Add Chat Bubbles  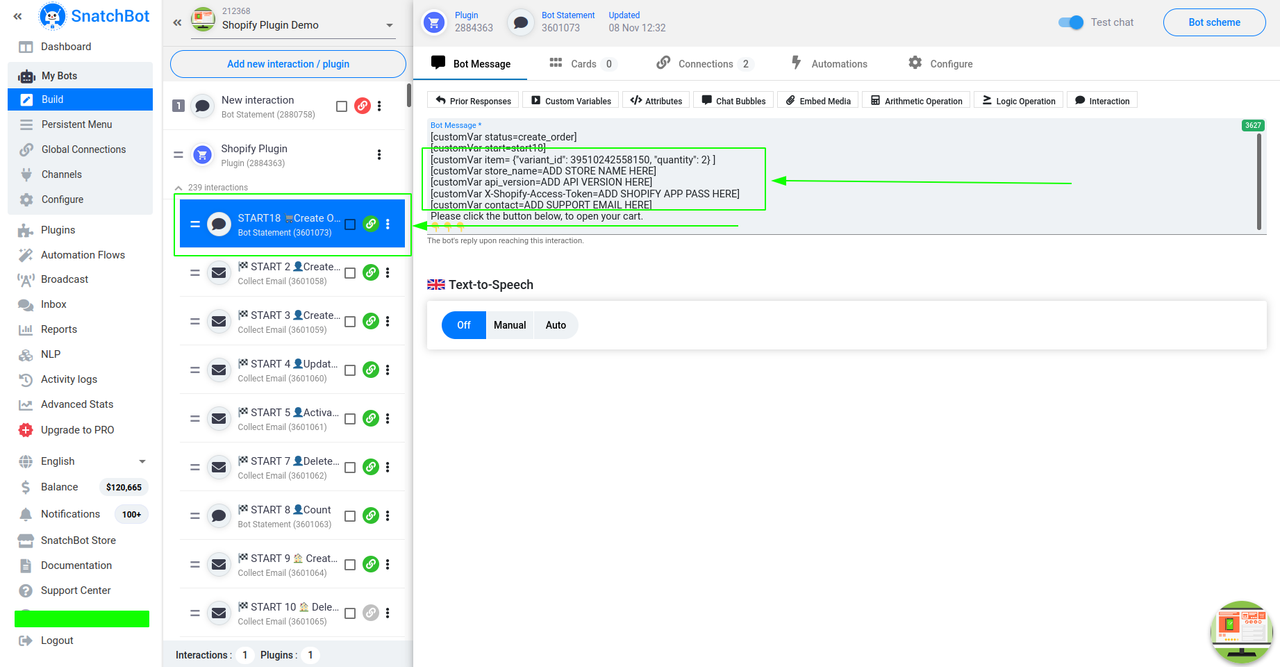[x=734, y=101]
